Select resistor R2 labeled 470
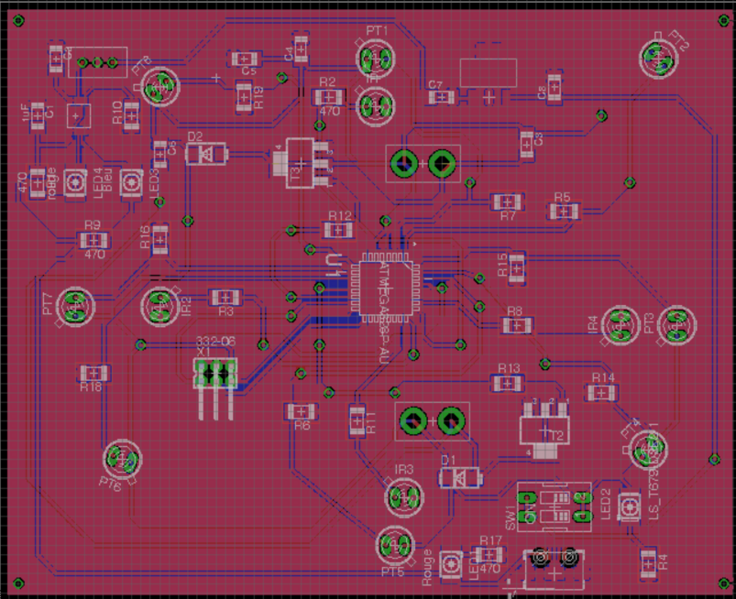This screenshot has width=736, height=599. [327, 97]
